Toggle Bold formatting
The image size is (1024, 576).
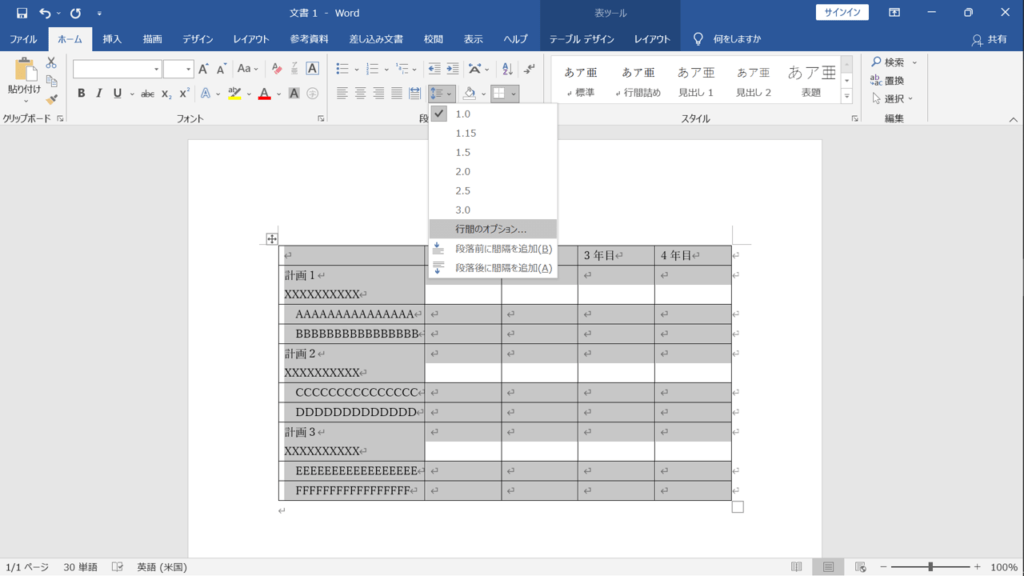coord(81,93)
